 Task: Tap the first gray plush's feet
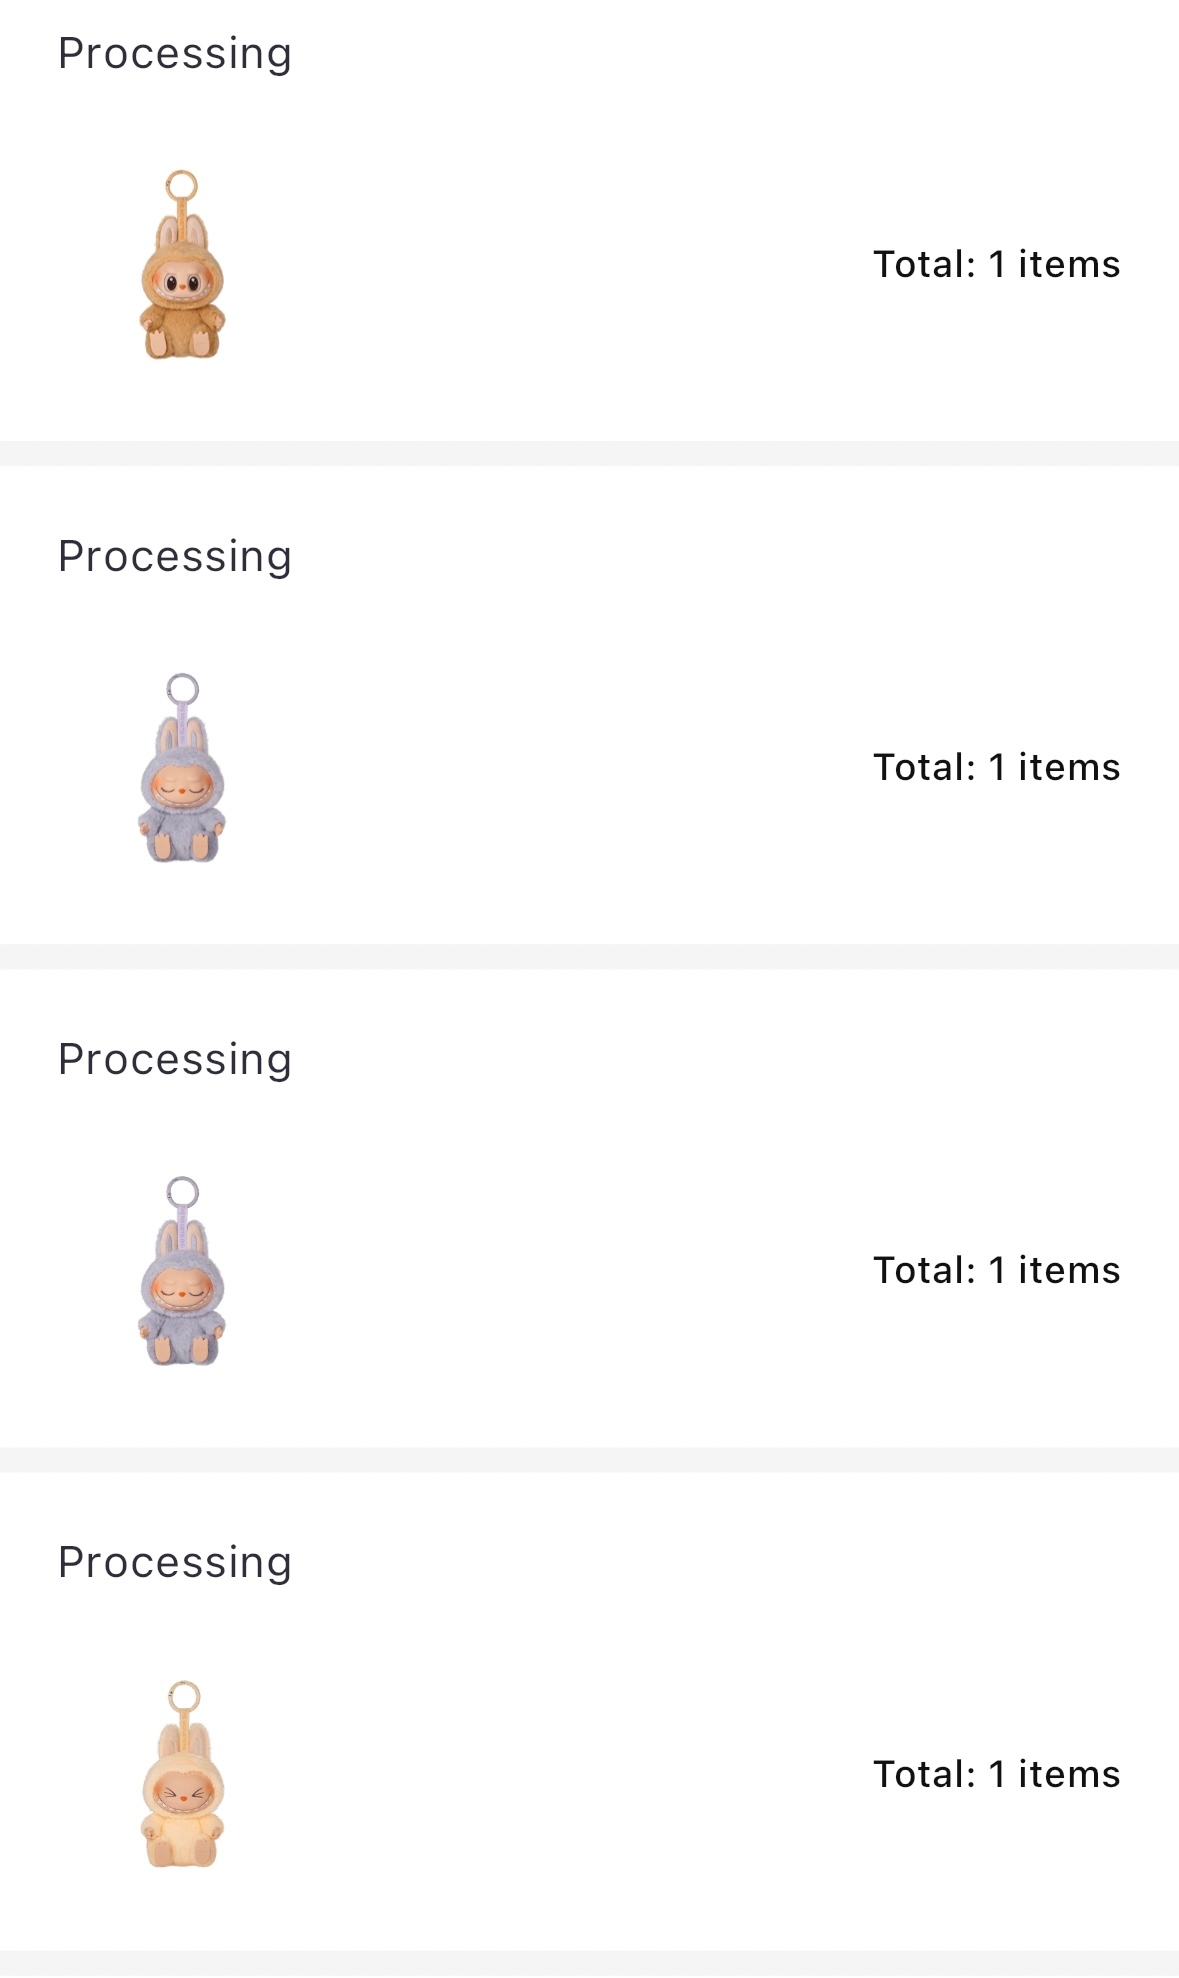(182, 846)
